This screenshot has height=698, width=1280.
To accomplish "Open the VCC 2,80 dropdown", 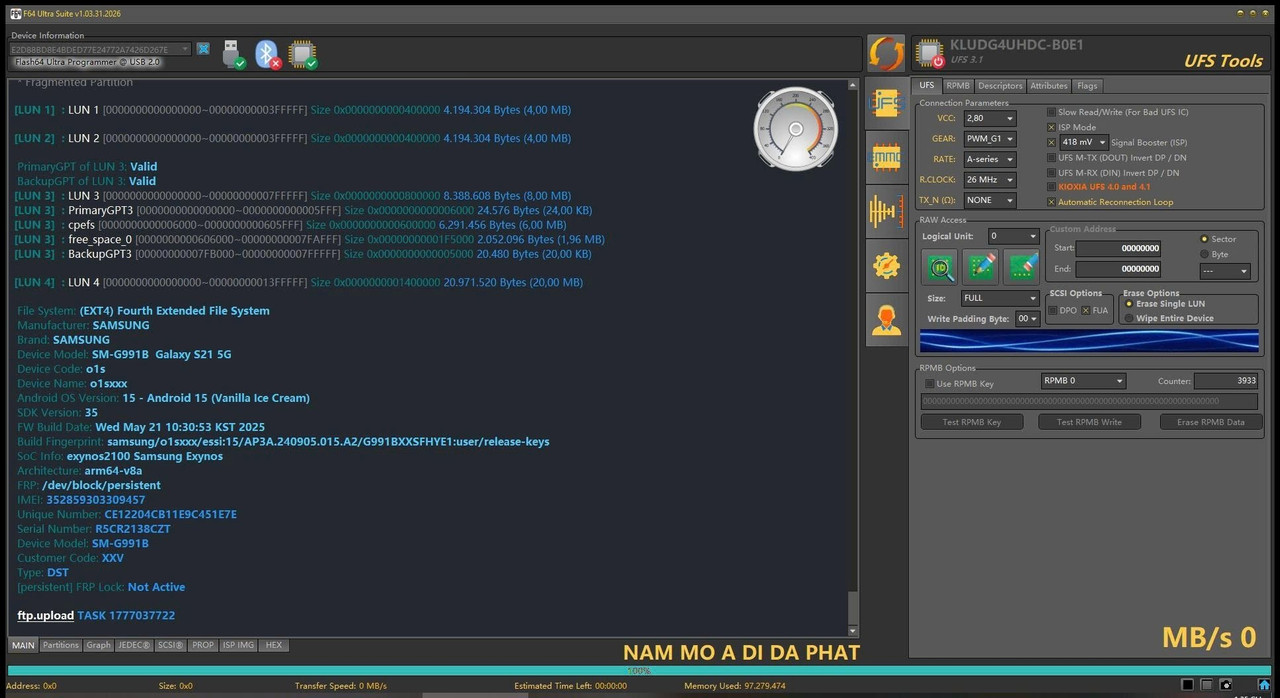I will click(989, 118).
